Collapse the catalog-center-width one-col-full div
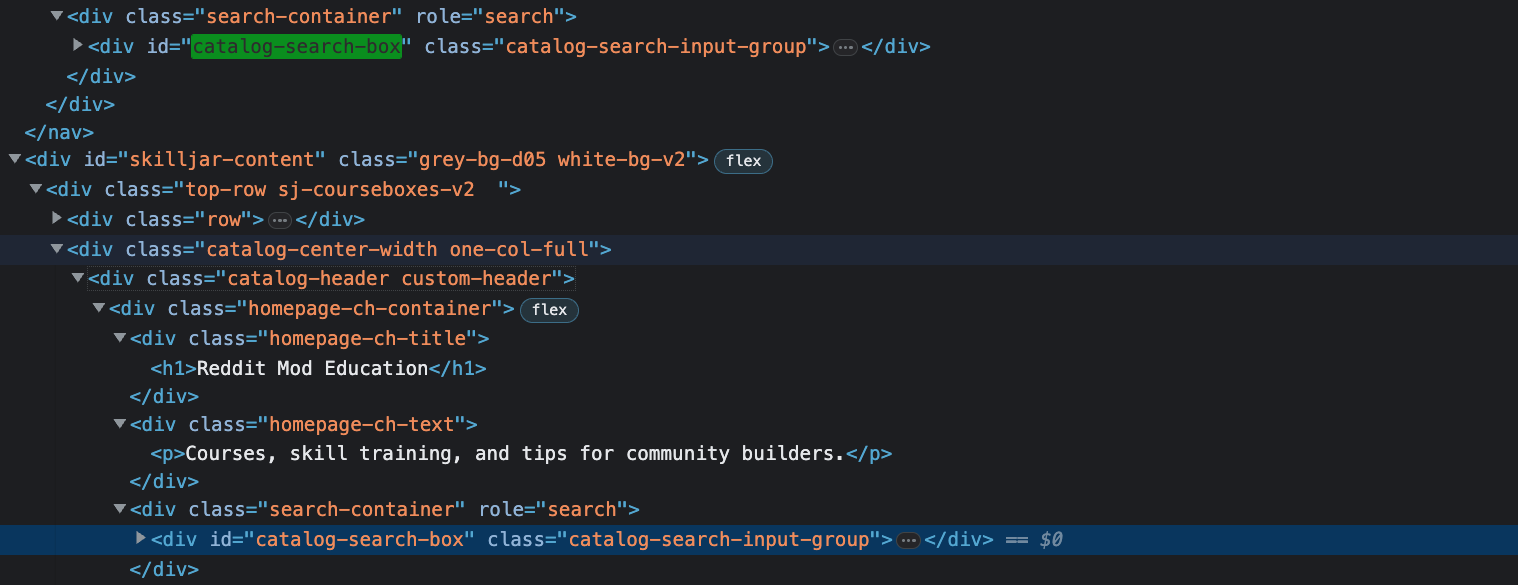This screenshot has width=1518, height=585. pyautogui.click(x=57, y=249)
